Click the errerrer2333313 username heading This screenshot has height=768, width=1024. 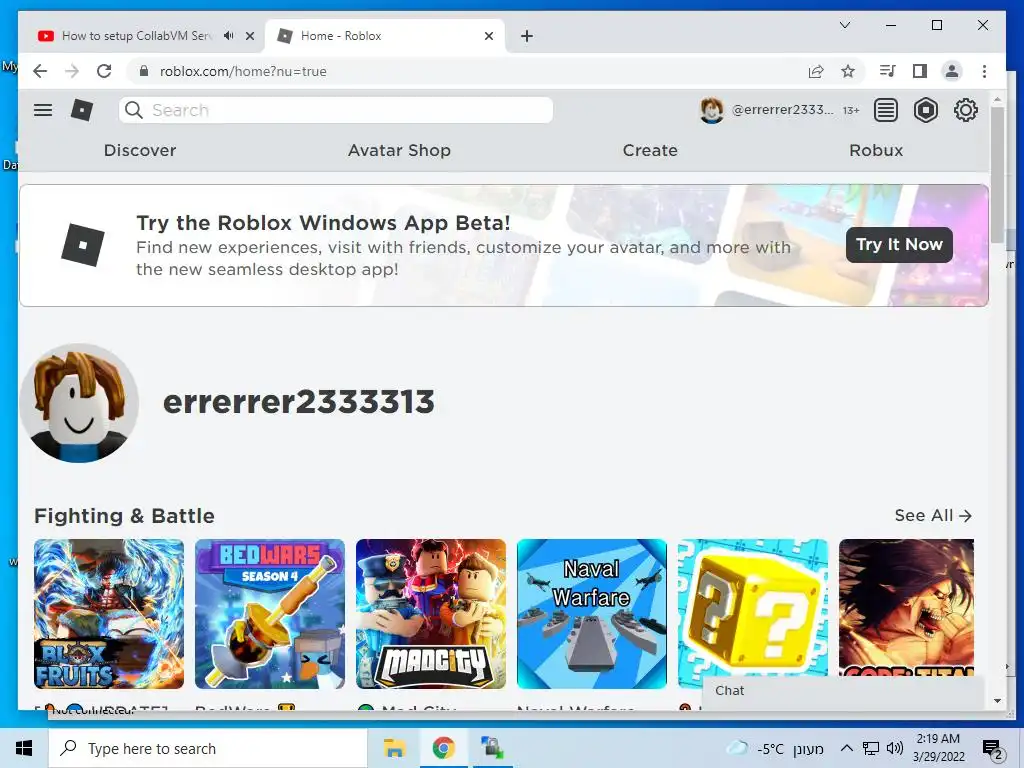click(x=298, y=401)
